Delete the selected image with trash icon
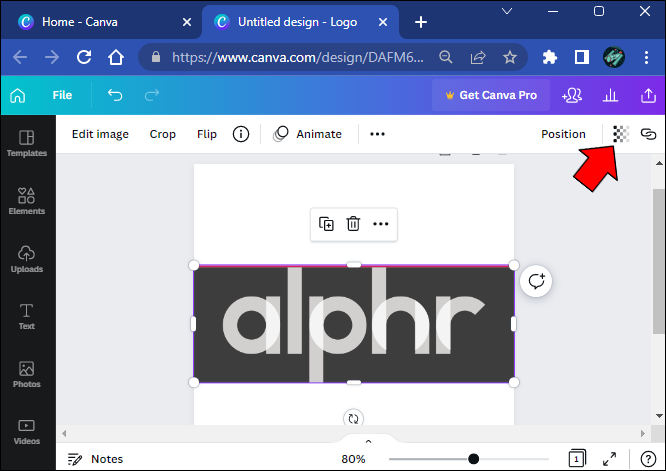Viewport: 666px width, 471px height. click(353, 224)
